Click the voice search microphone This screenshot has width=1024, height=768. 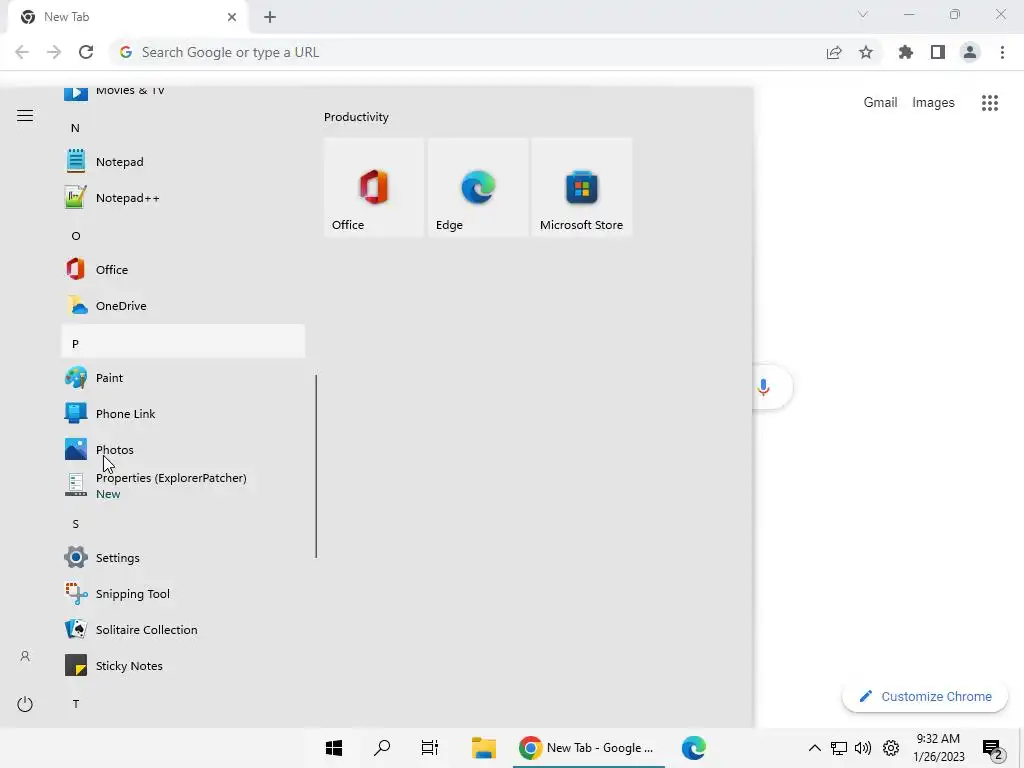763,387
